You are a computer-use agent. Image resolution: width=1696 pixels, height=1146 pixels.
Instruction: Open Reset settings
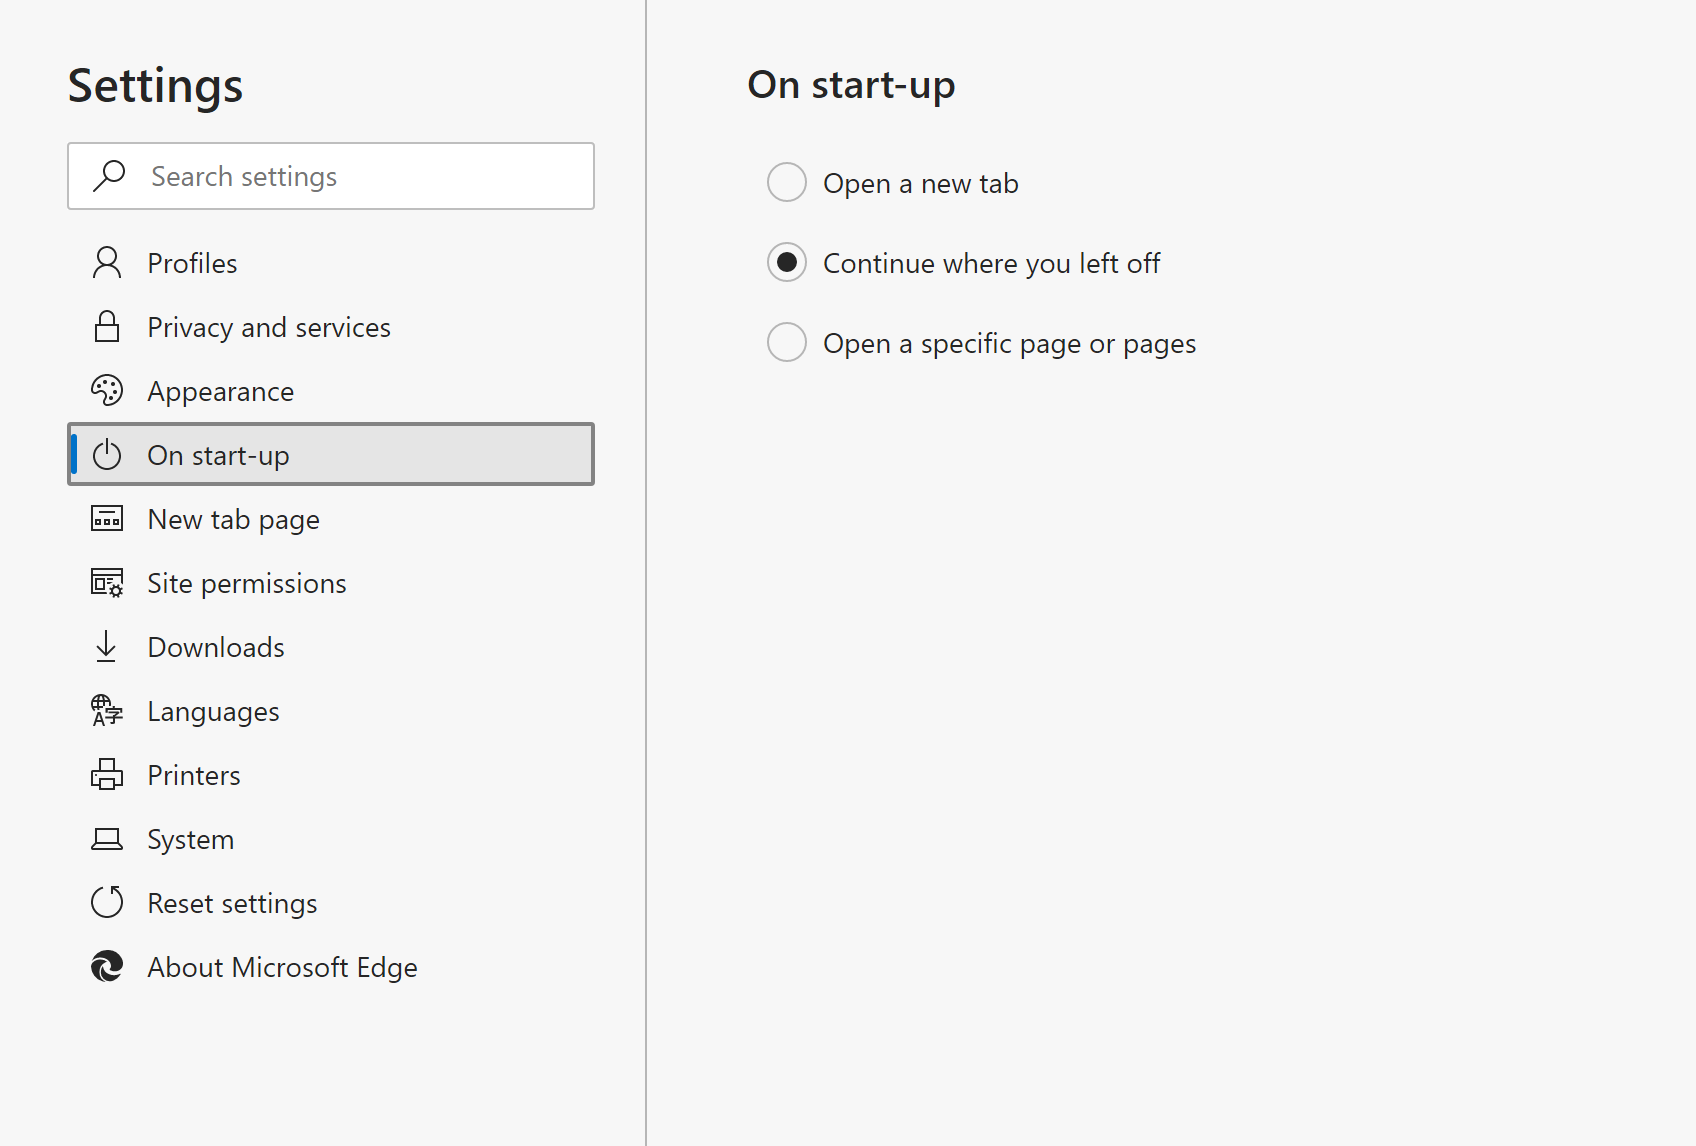[x=232, y=902]
